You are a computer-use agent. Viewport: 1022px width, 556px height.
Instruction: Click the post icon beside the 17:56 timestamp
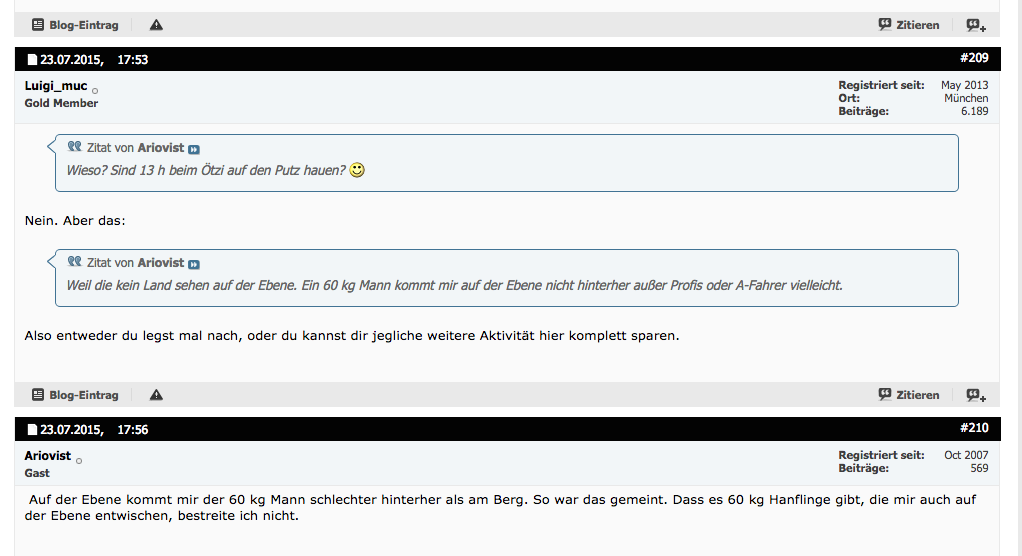tap(32, 430)
